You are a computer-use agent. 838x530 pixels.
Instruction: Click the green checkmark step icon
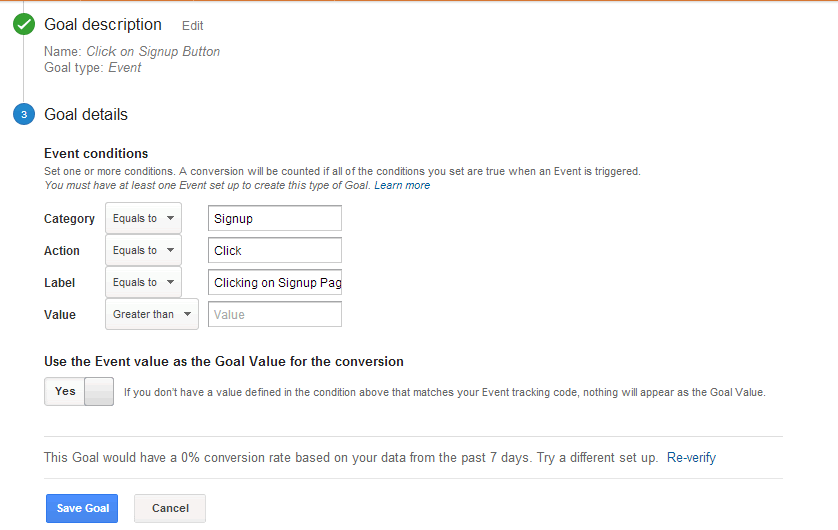coord(24,25)
